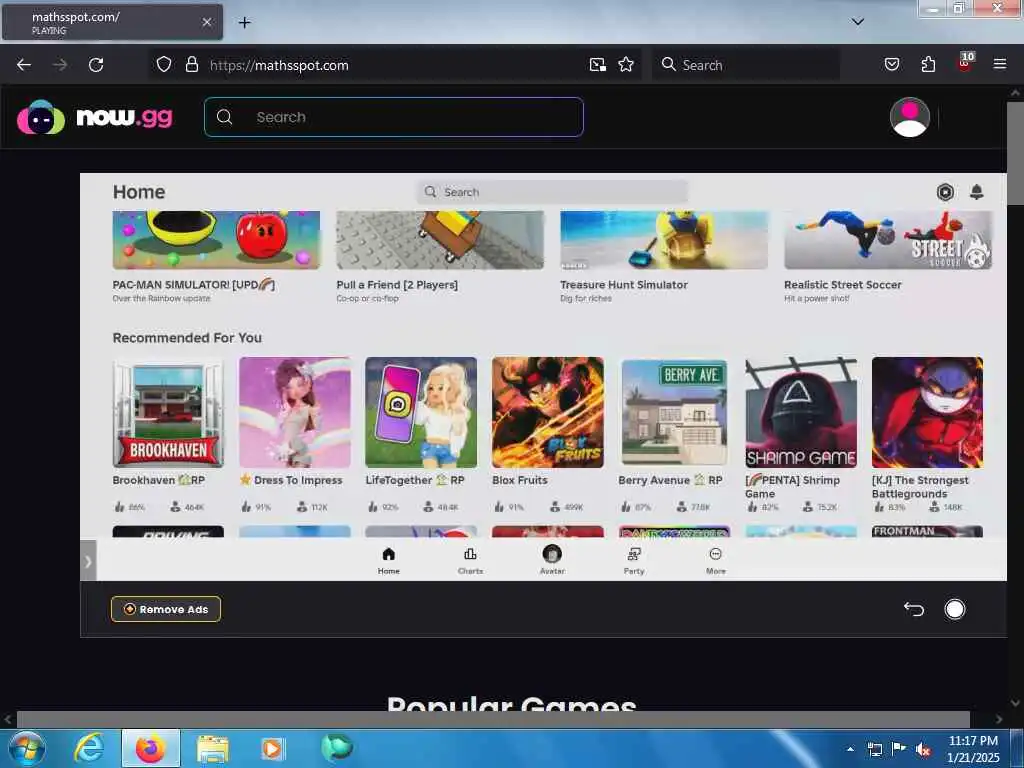Viewport: 1024px width, 768px height.
Task: Open the Firefox extensions puzzle icon
Action: point(928,64)
